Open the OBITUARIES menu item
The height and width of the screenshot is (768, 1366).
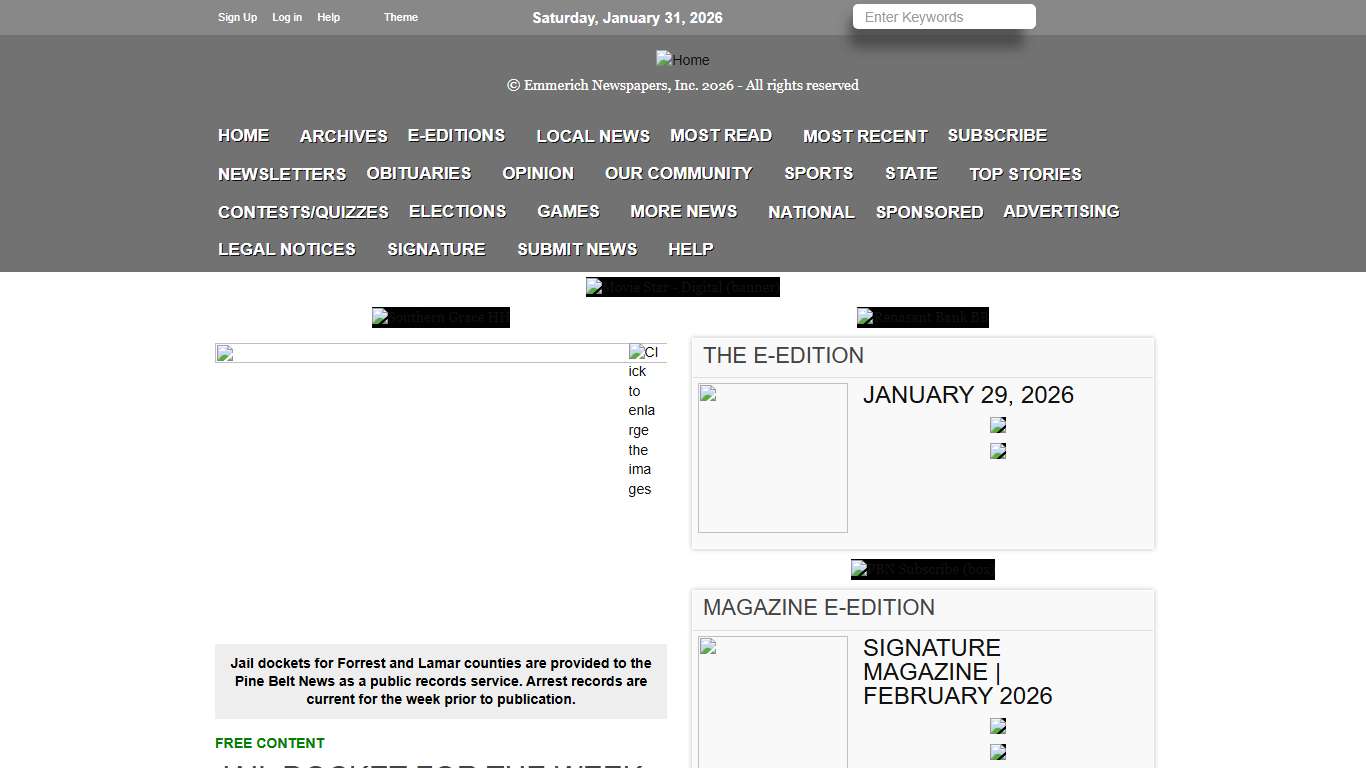click(418, 173)
